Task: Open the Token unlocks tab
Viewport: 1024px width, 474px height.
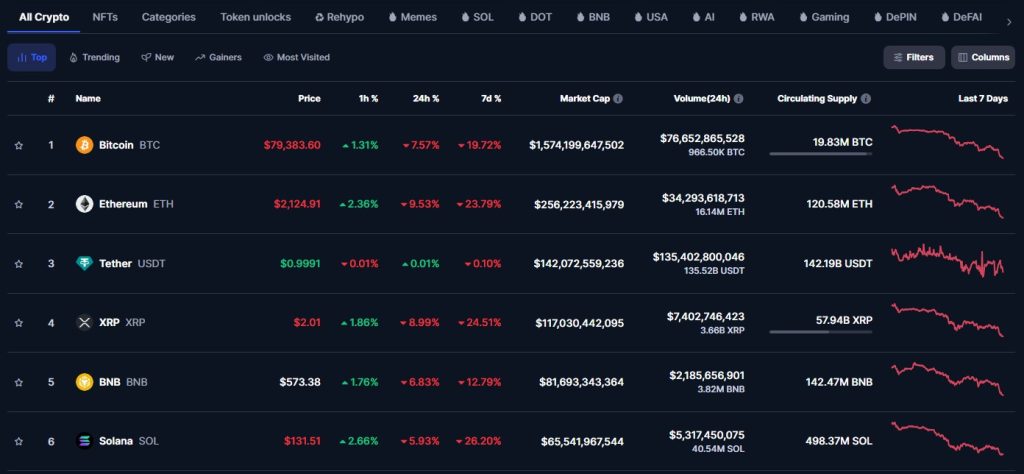Action: 255,17
